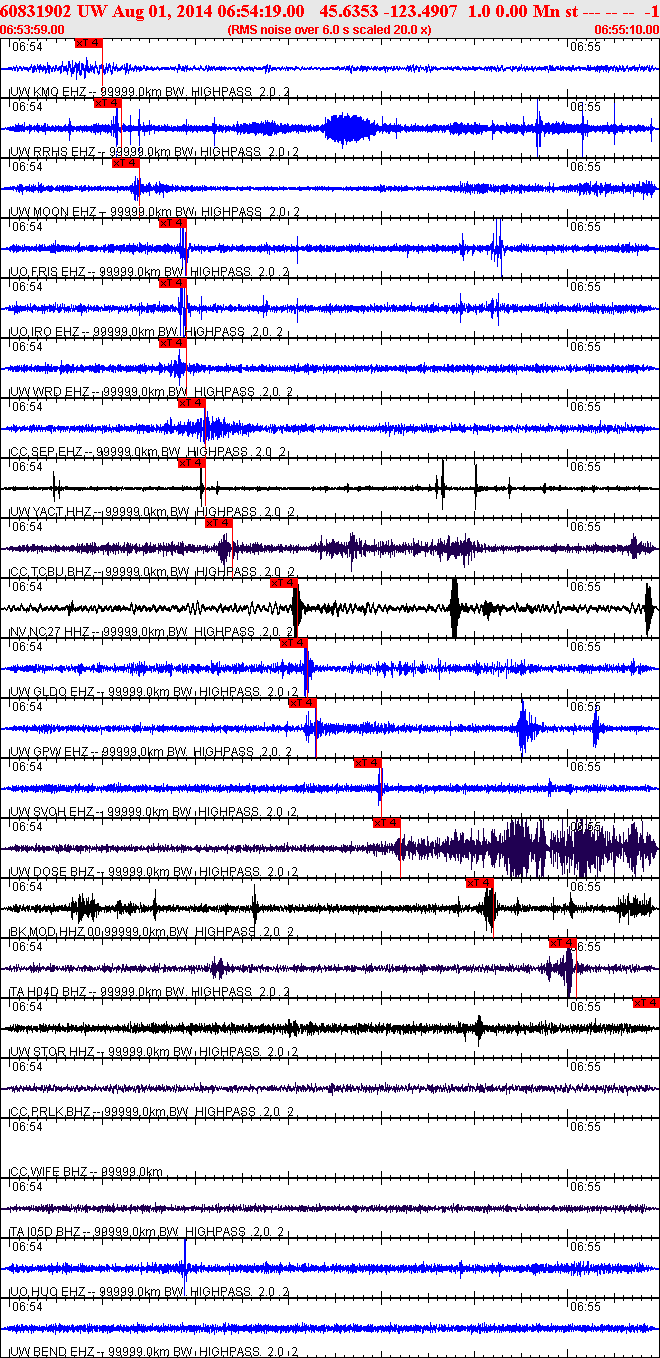
Task: Click the end time 06:55:10.00
Action: tap(627, 30)
